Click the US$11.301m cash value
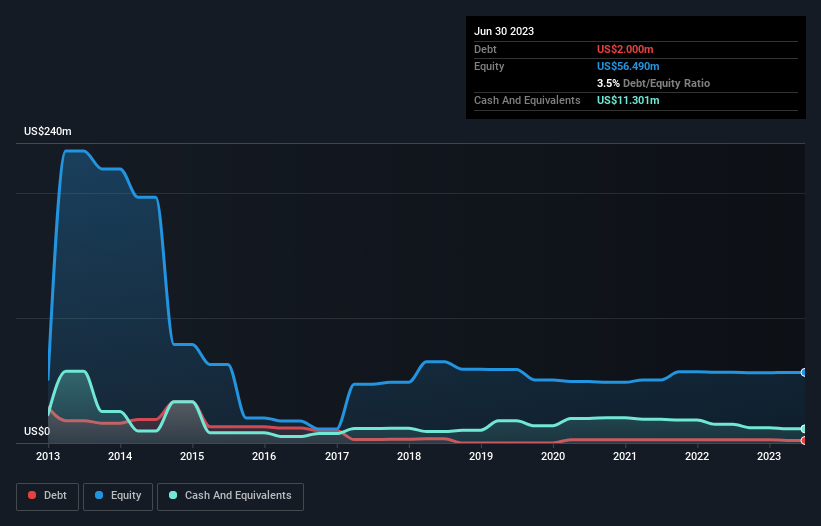Viewport: 821px width, 526px height. [628, 100]
